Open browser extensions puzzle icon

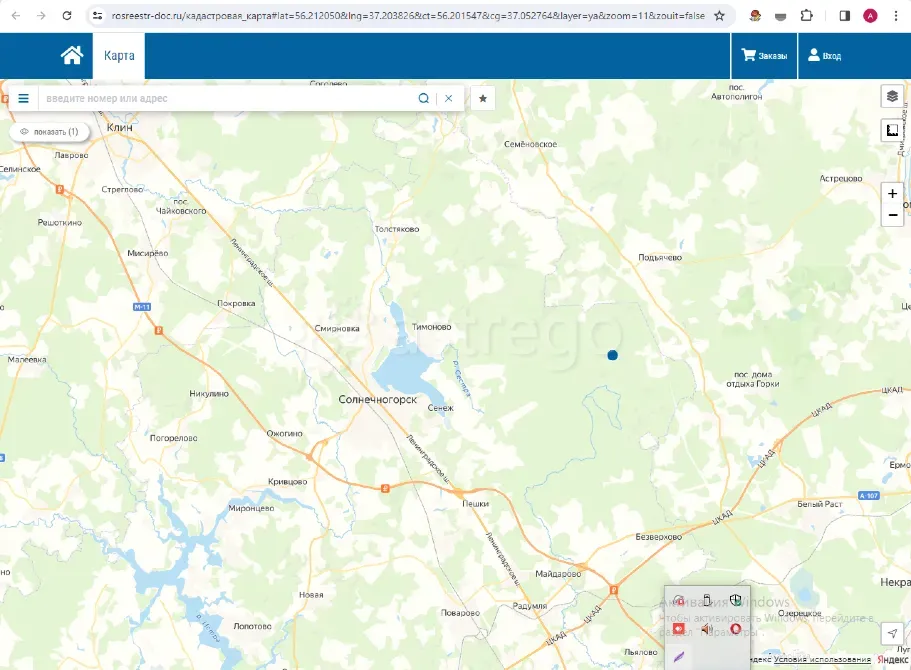coord(806,16)
